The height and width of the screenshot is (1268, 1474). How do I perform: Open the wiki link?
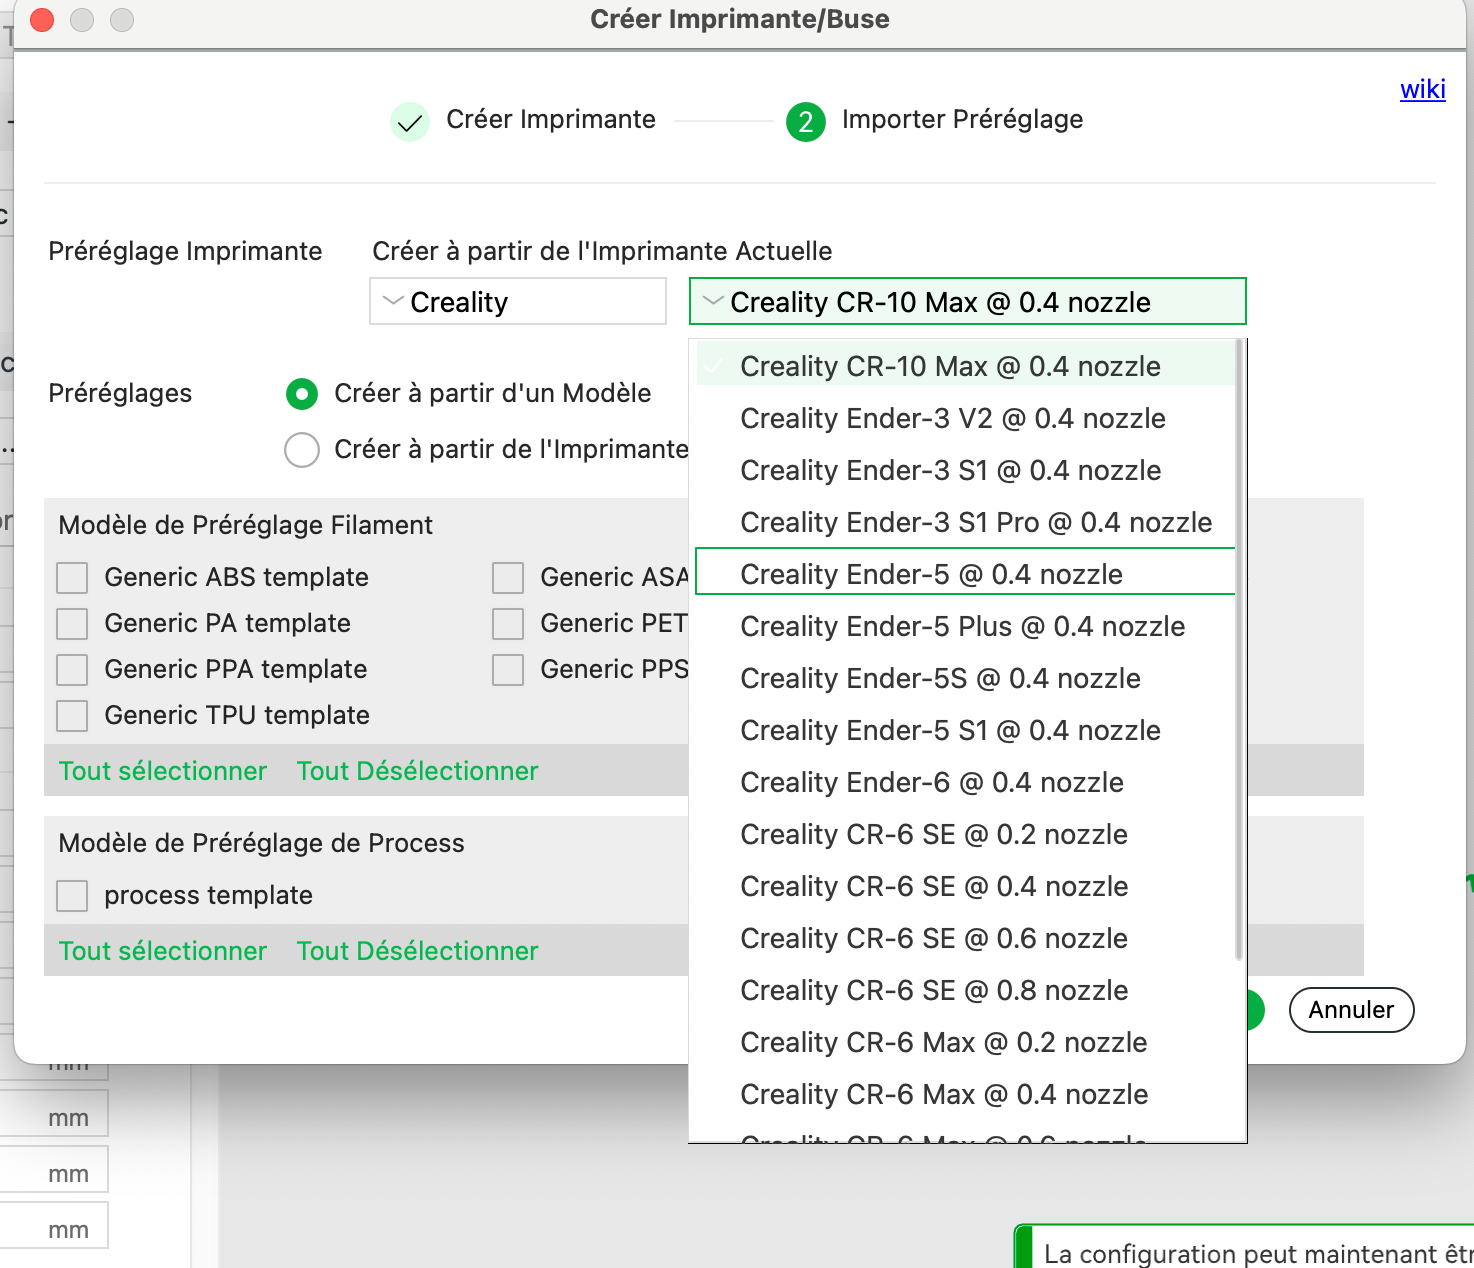pos(1422,89)
